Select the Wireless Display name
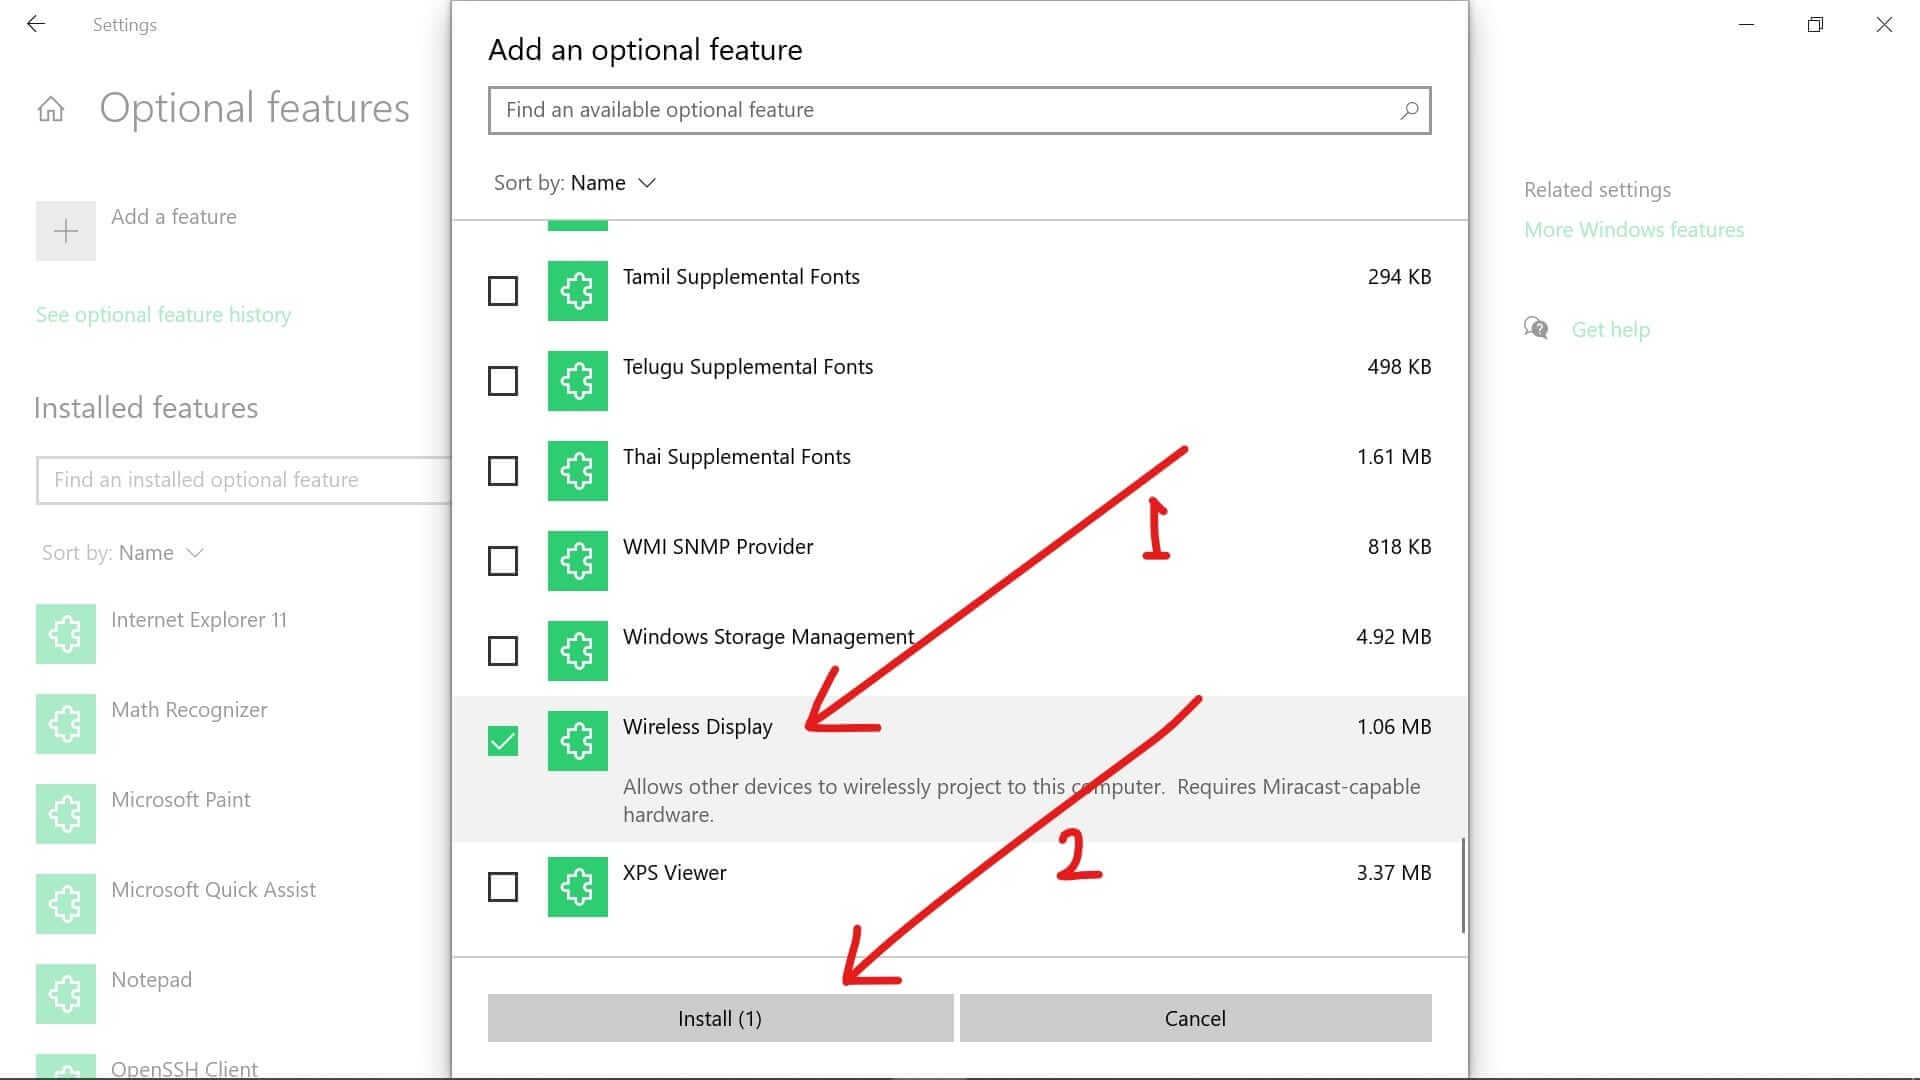Screen dimensions: 1920x1080 pyautogui.click(x=698, y=727)
